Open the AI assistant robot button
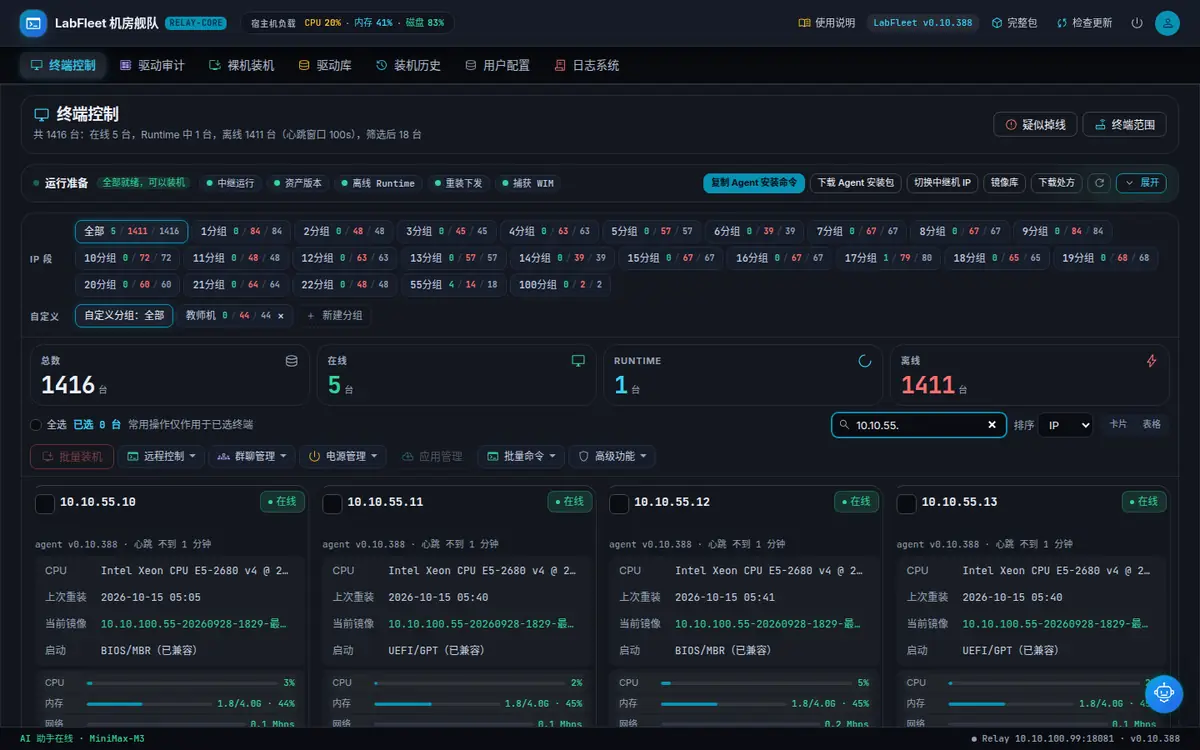The width and height of the screenshot is (1200, 750). [x=1163, y=692]
